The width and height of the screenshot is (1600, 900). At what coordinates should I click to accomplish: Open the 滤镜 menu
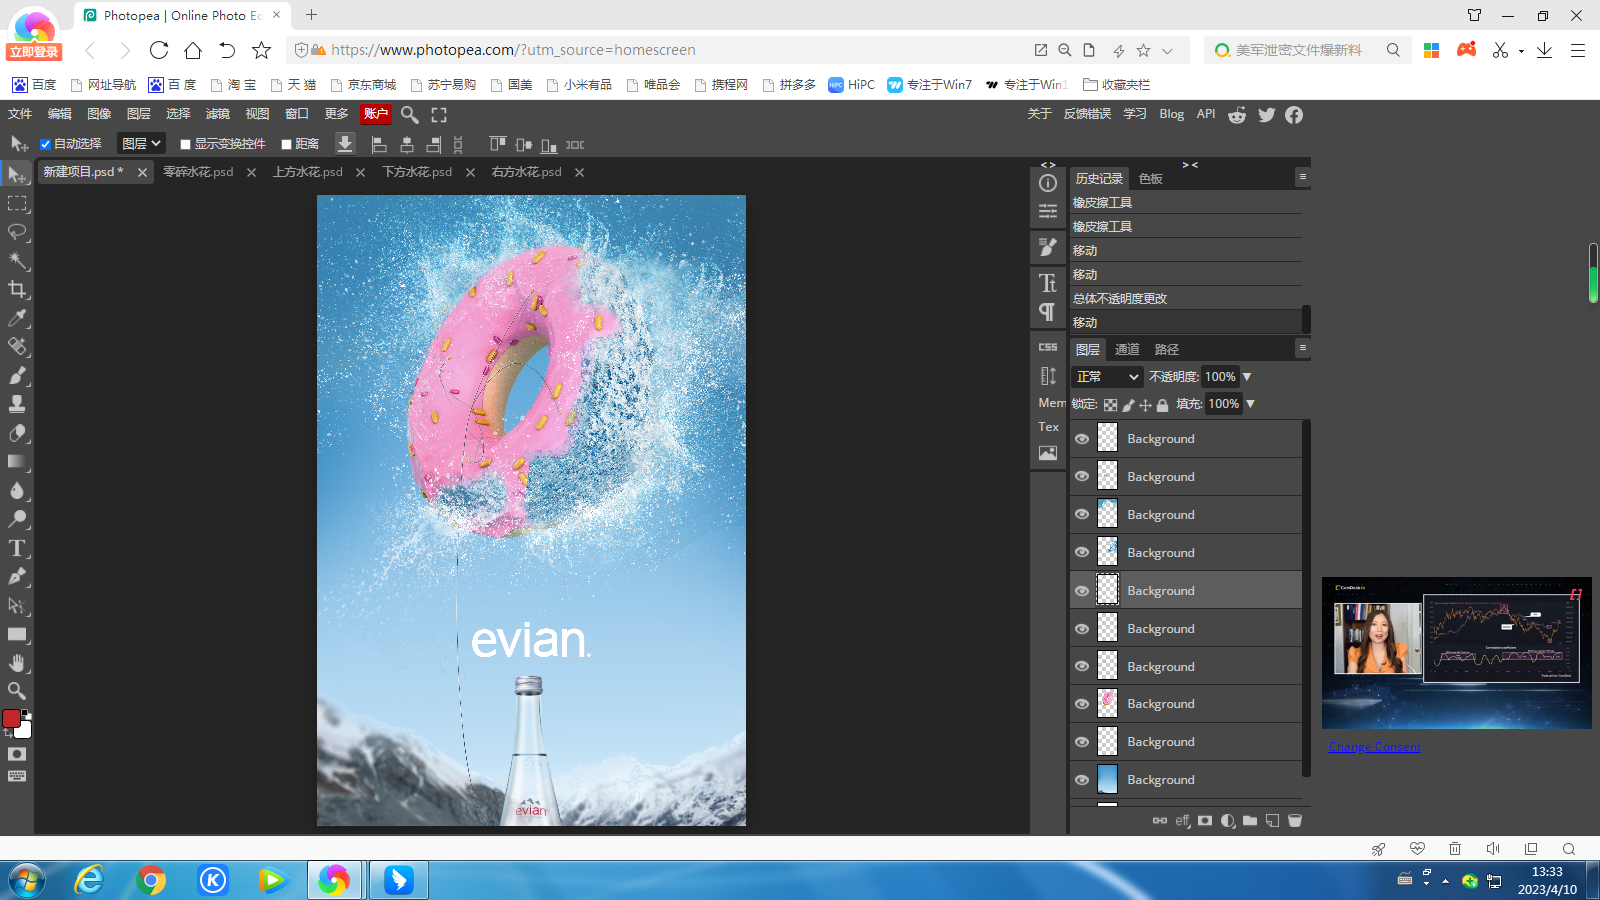218,114
